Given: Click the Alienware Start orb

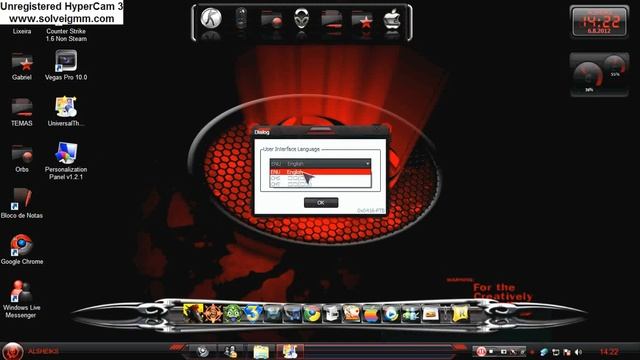Looking at the screenshot, I should pos(12,351).
